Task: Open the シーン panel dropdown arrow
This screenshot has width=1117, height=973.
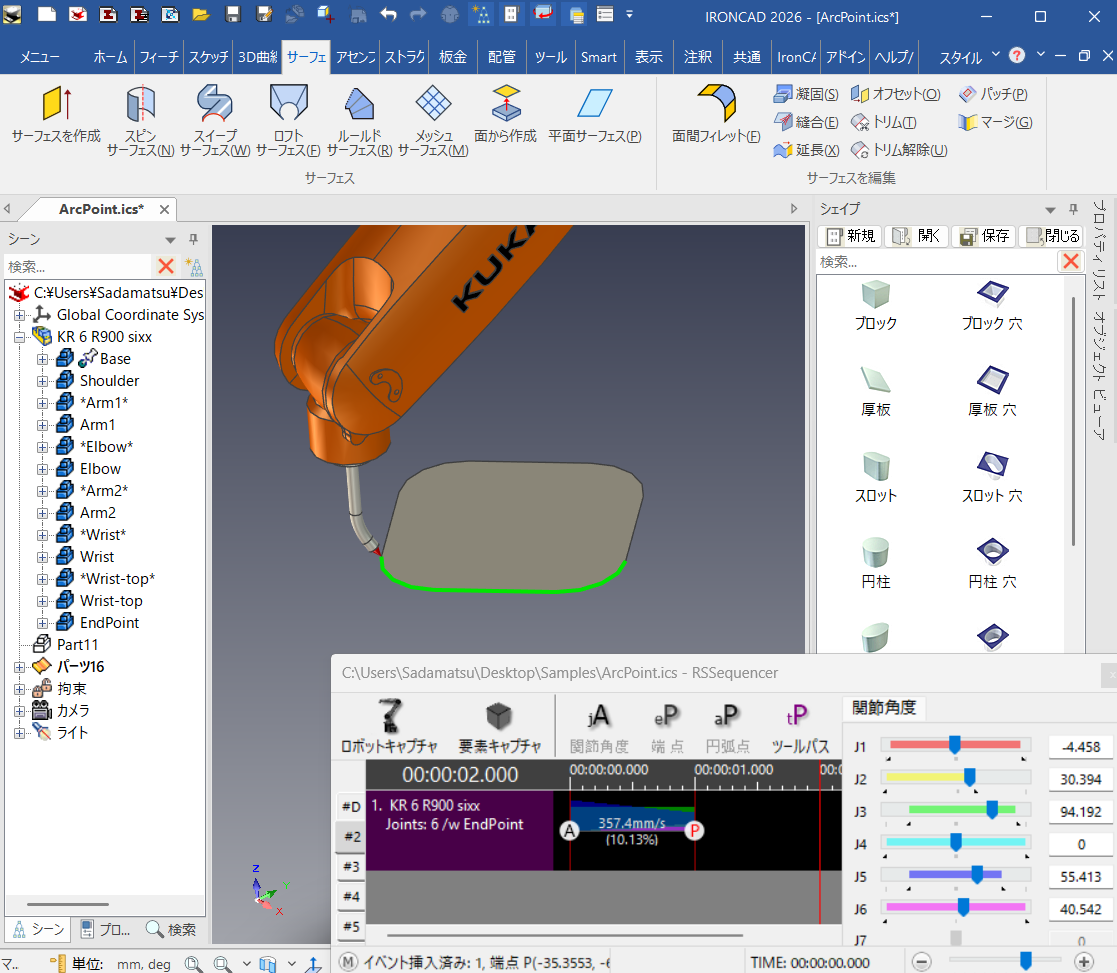Action: pos(170,239)
